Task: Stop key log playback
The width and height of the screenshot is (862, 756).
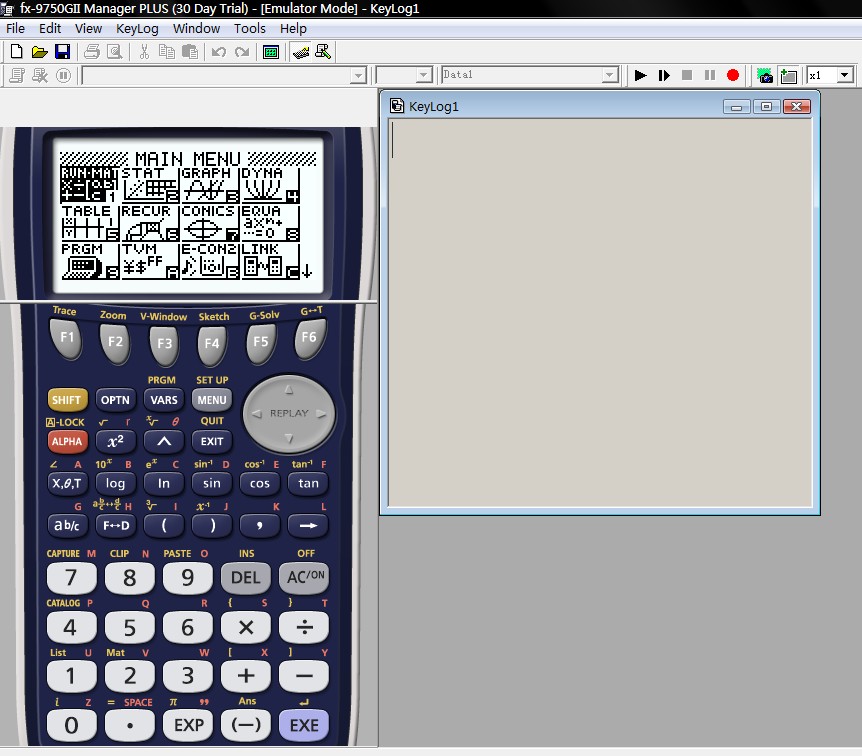Action: click(687, 75)
